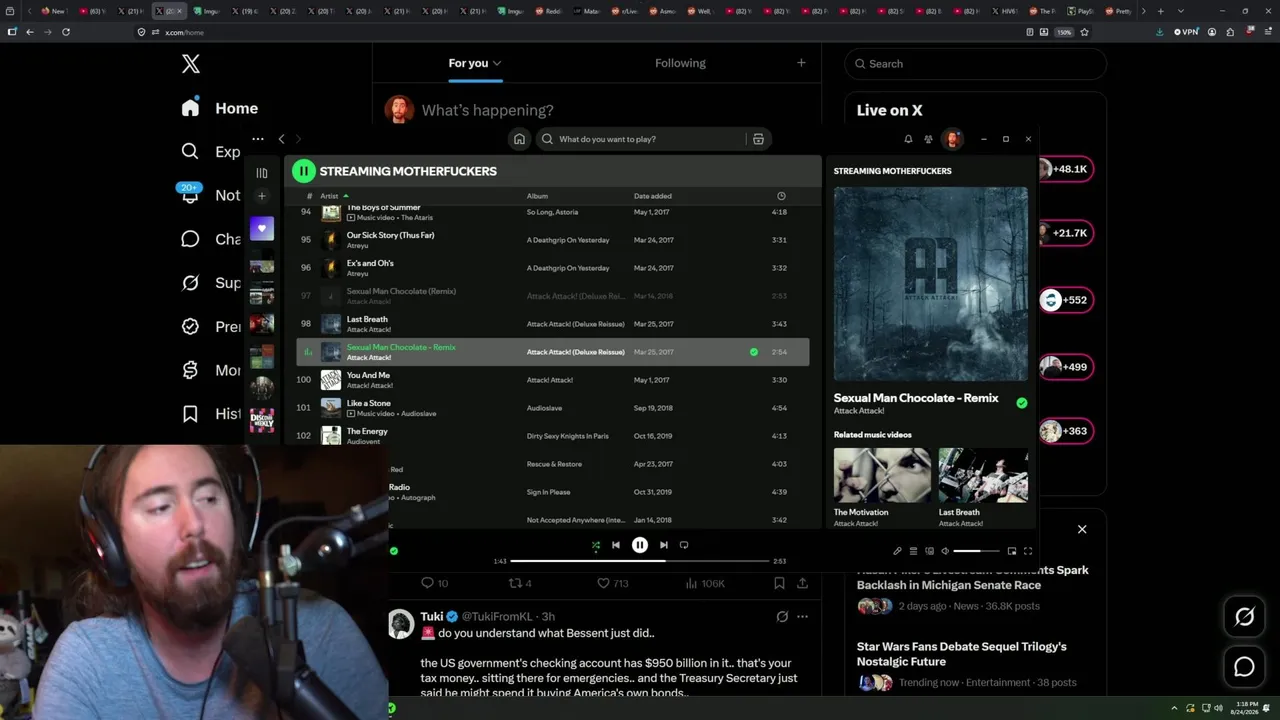This screenshot has width=1280, height=720.
Task: Click Spotify Home button
Action: 519,139
